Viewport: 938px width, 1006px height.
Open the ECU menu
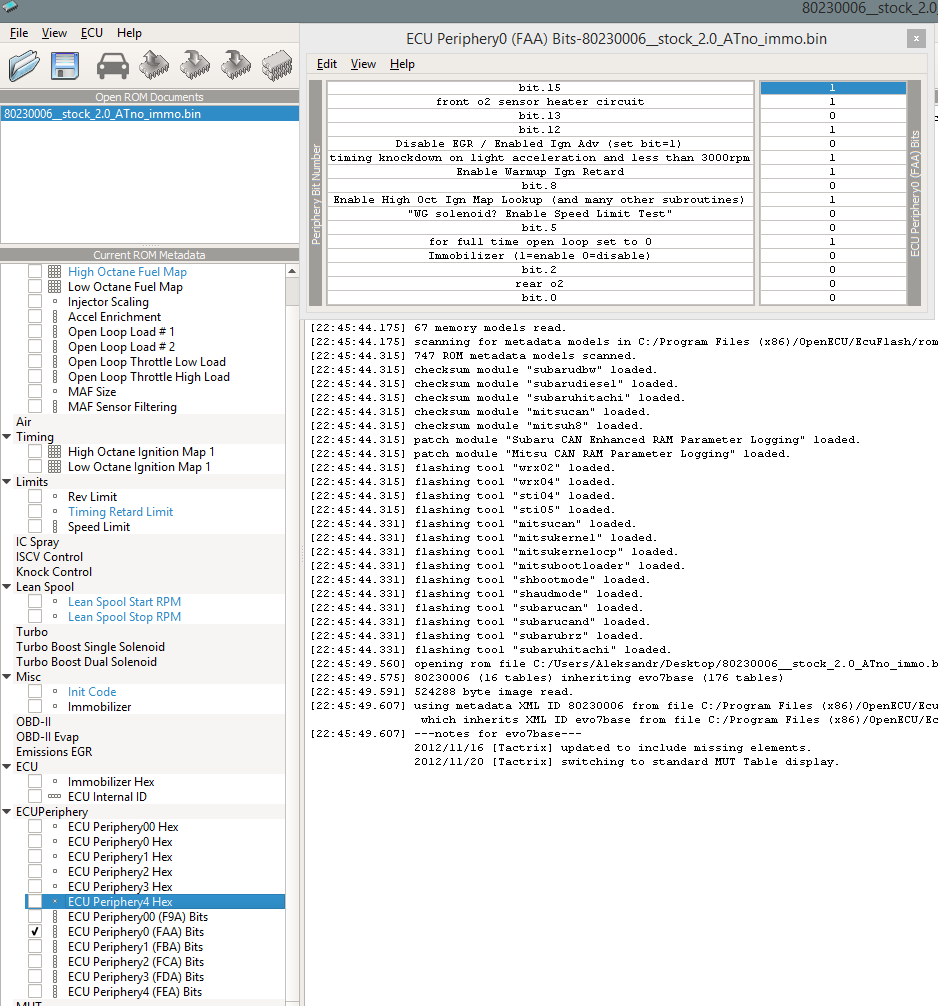pyautogui.click(x=92, y=33)
